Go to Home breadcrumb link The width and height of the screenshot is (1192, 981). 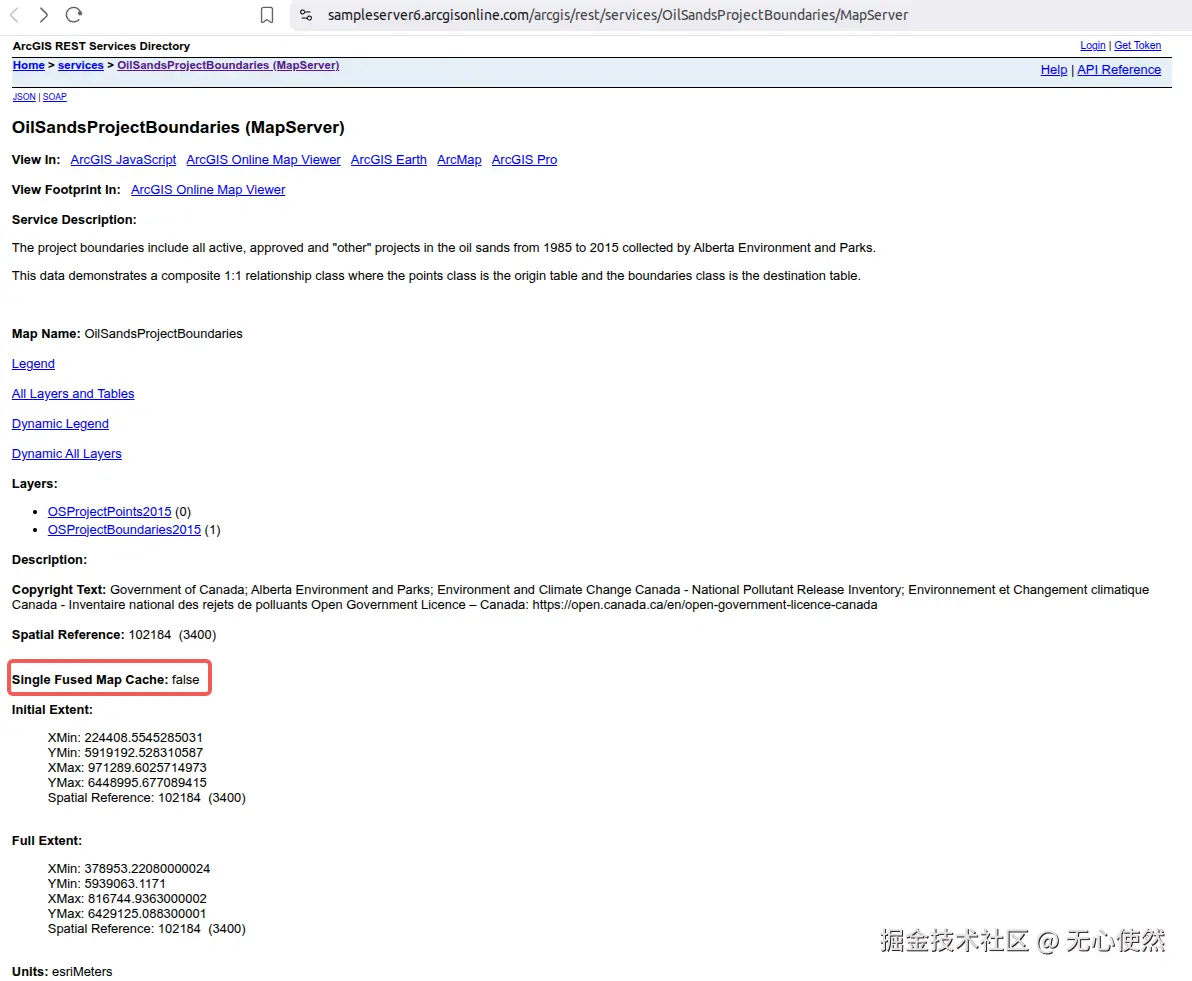[x=29, y=65]
